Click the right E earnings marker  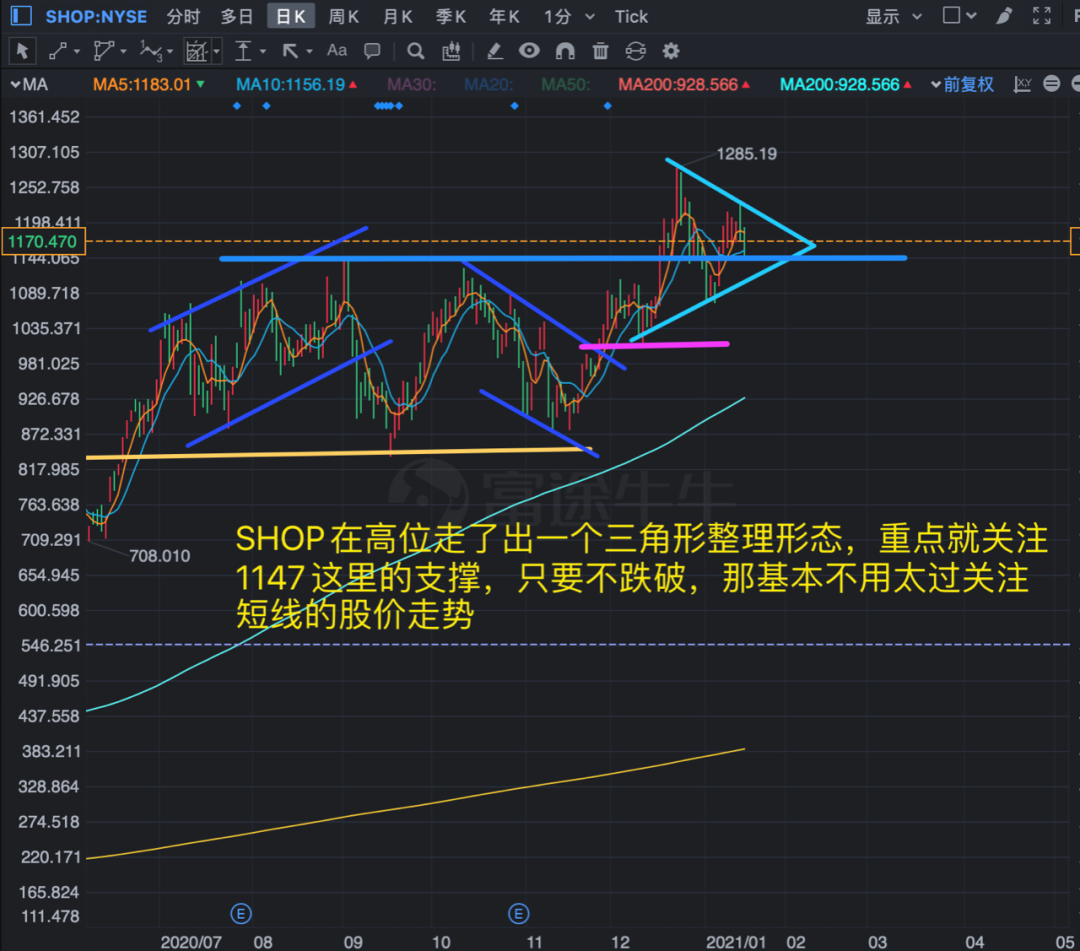[x=519, y=915]
